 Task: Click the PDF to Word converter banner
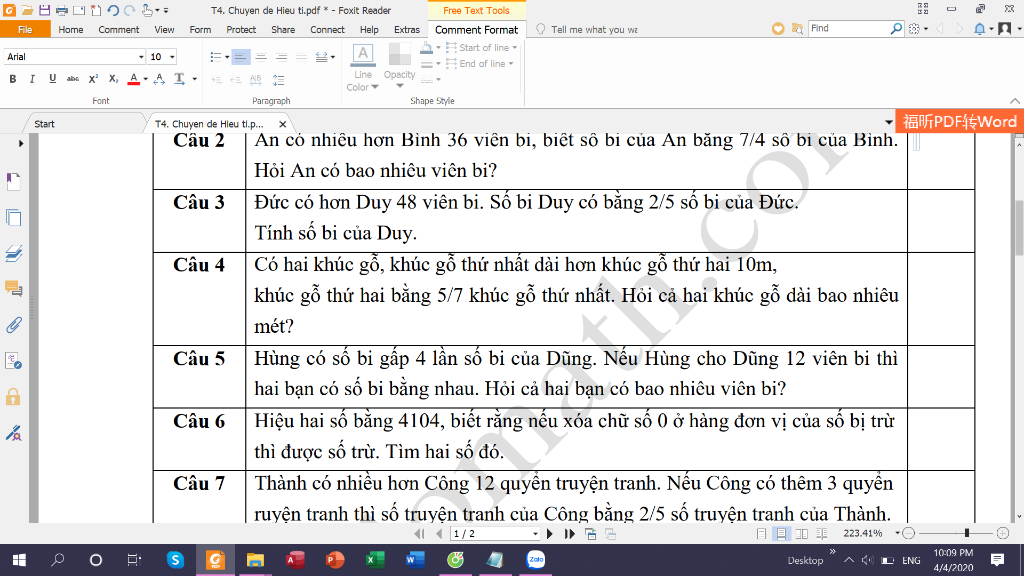[x=959, y=121]
